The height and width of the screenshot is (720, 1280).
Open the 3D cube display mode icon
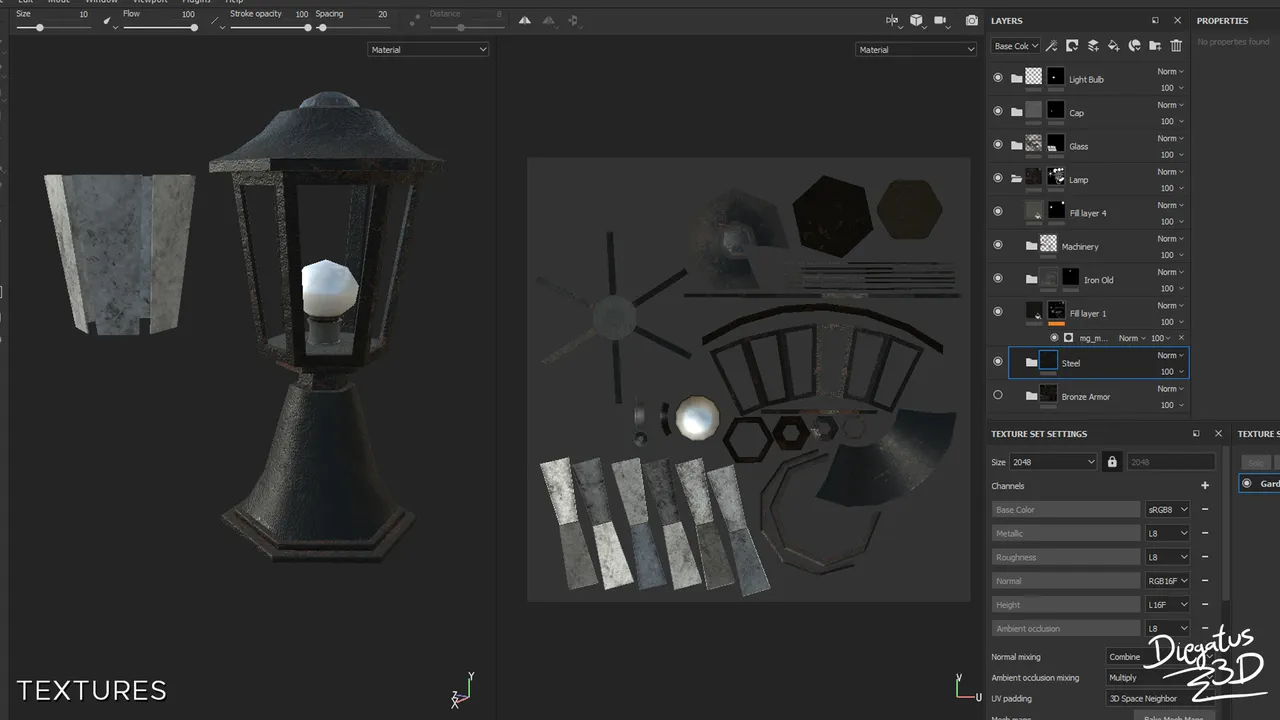click(916, 20)
